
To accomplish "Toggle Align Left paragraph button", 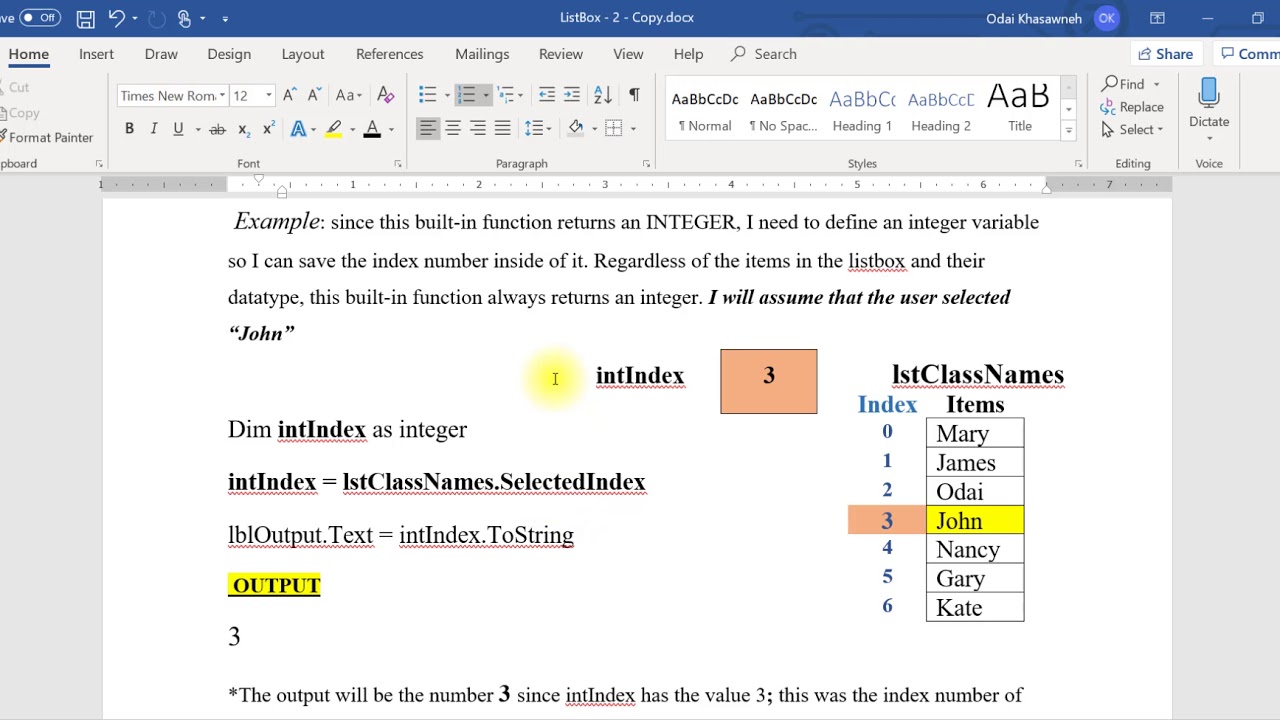I will (428, 128).
